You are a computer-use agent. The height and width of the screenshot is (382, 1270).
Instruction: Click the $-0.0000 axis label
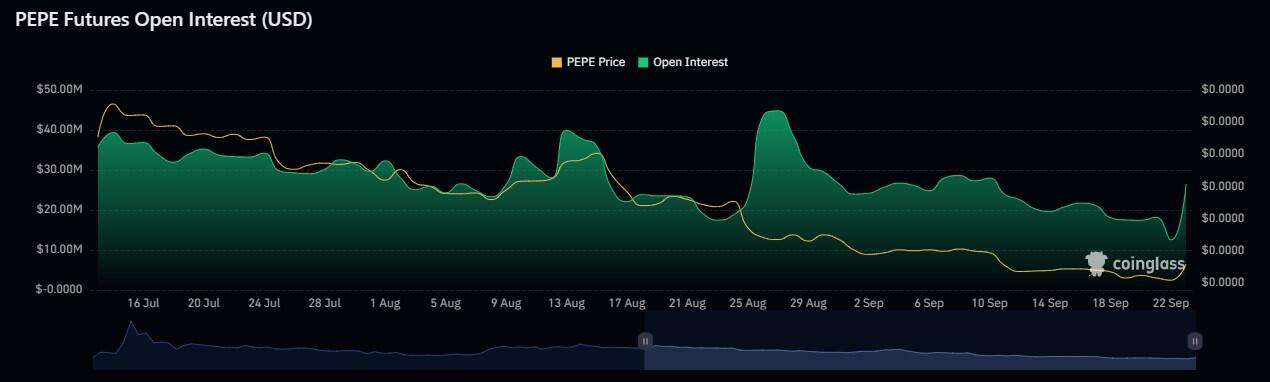(x=60, y=289)
